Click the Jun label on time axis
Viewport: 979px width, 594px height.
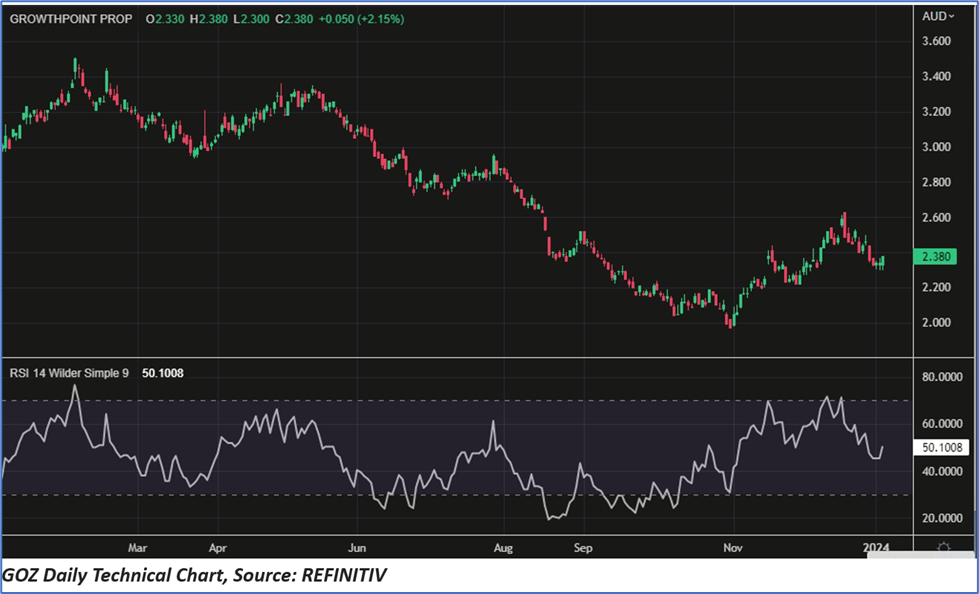coord(357,548)
